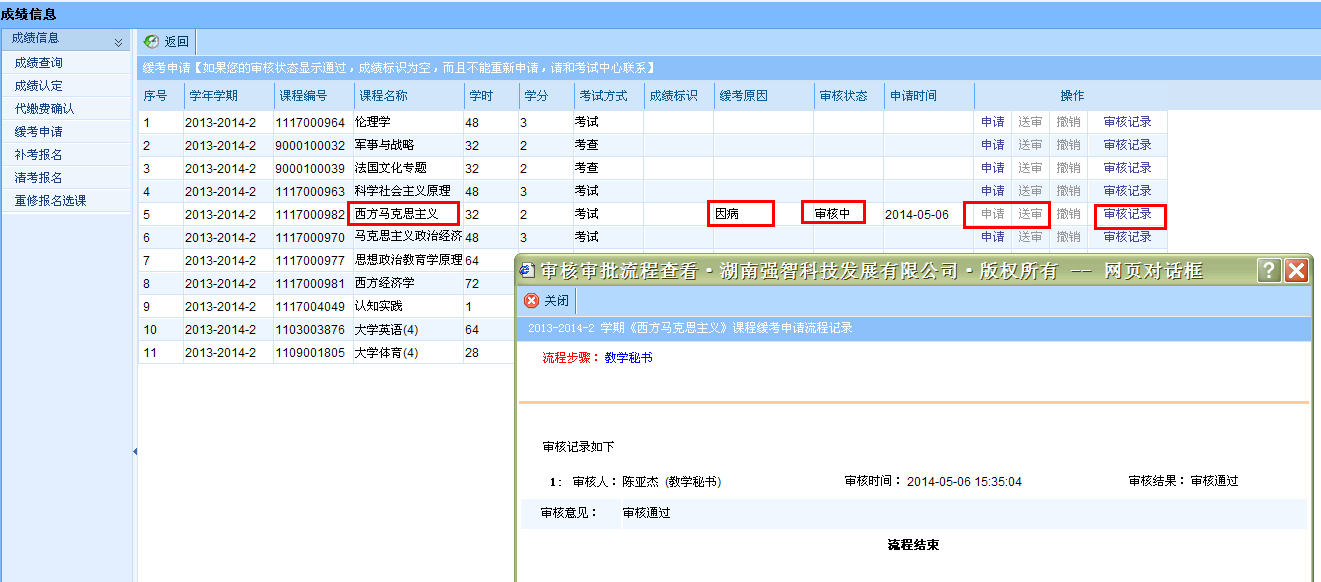Open 审核记录 for 法国文化专题 row
Screen dimensions: 1321x582
(x=1127, y=168)
